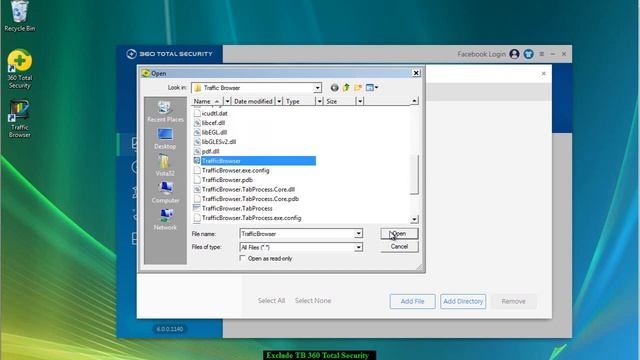
Task: Open the Vista32 user folder in the sidebar
Action: [x=165, y=165]
